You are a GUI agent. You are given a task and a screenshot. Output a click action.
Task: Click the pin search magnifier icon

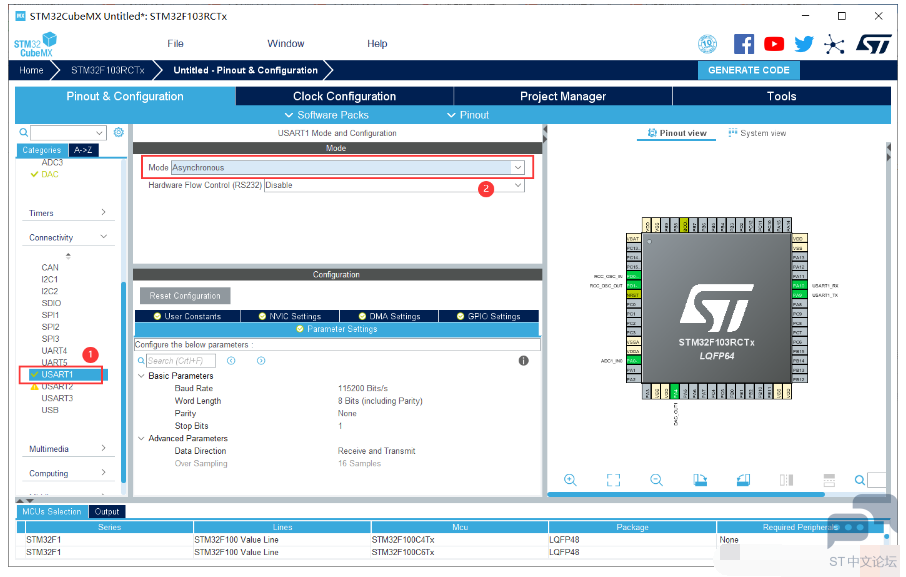click(x=860, y=480)
